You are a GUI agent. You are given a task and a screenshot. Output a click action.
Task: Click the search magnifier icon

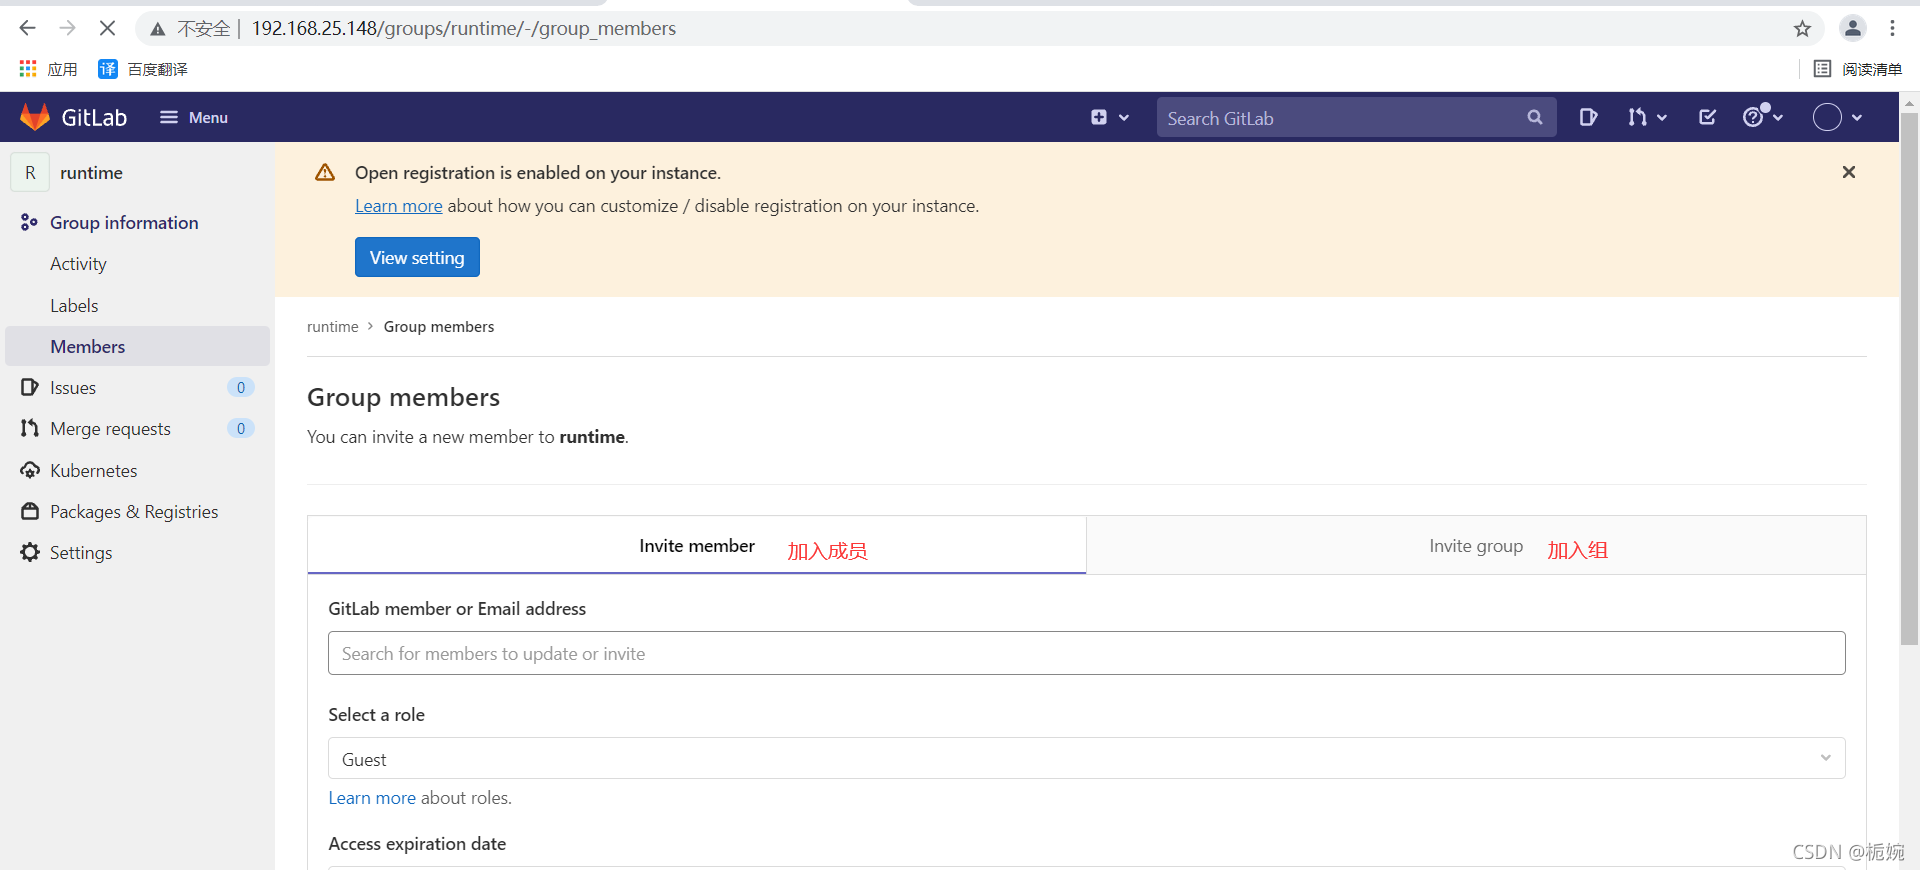point(1535,118)
